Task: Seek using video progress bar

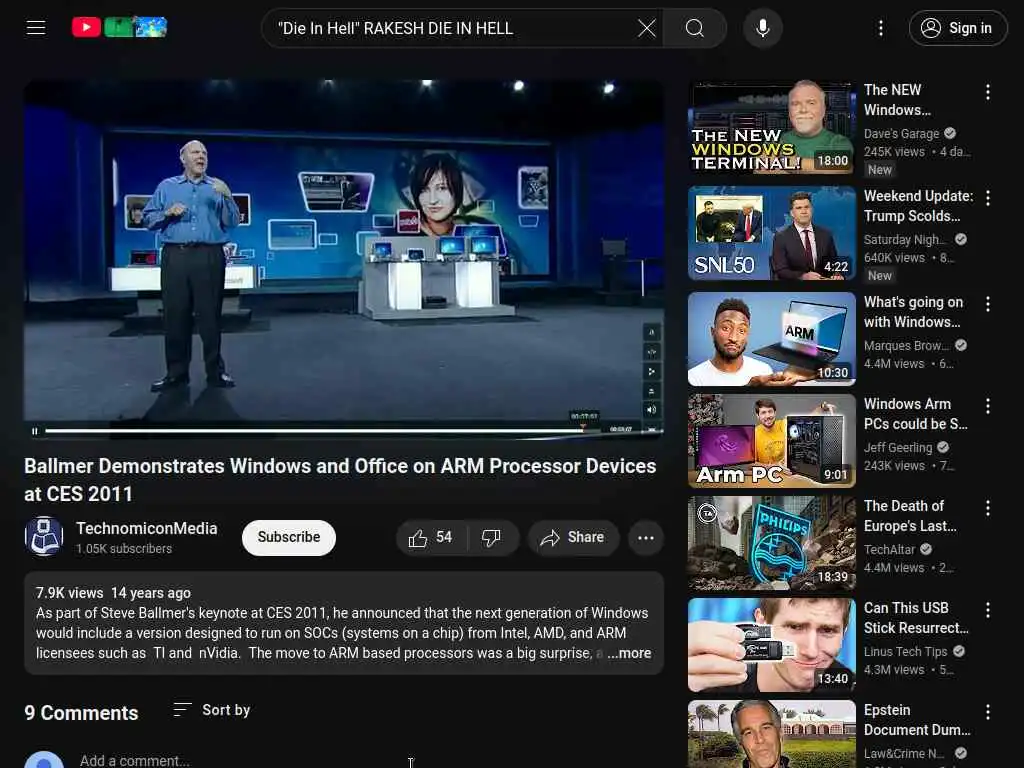Action: 314,431
